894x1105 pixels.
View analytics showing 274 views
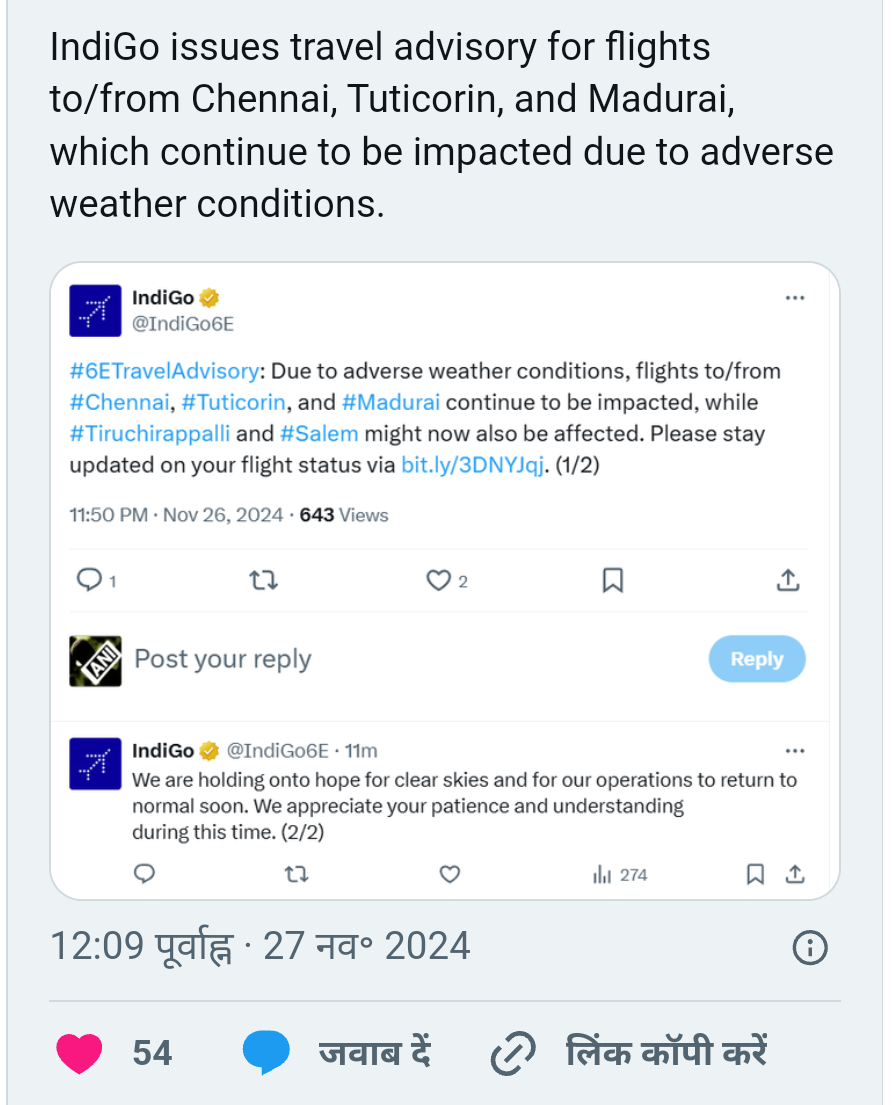point(620,875)
